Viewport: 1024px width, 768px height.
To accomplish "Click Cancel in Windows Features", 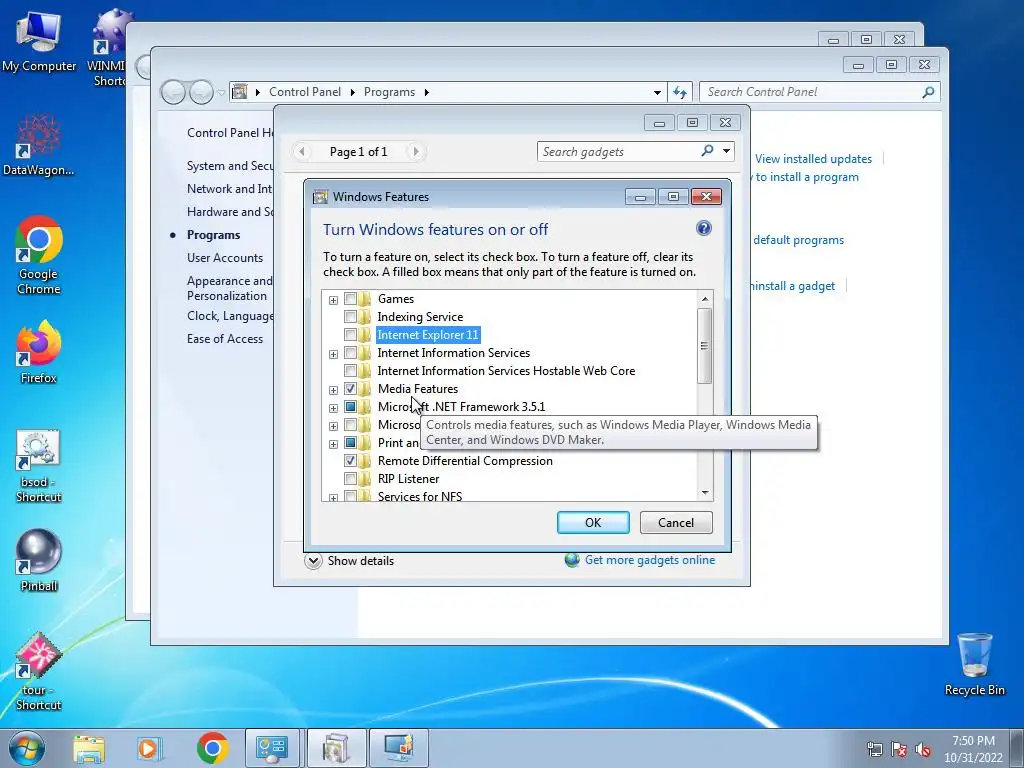I will point(676,522).
